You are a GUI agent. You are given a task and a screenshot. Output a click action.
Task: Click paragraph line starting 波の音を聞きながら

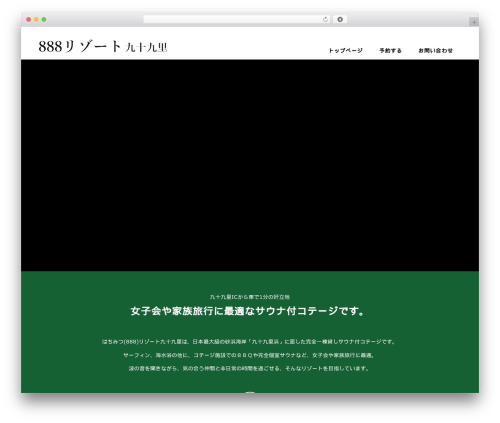249,368
